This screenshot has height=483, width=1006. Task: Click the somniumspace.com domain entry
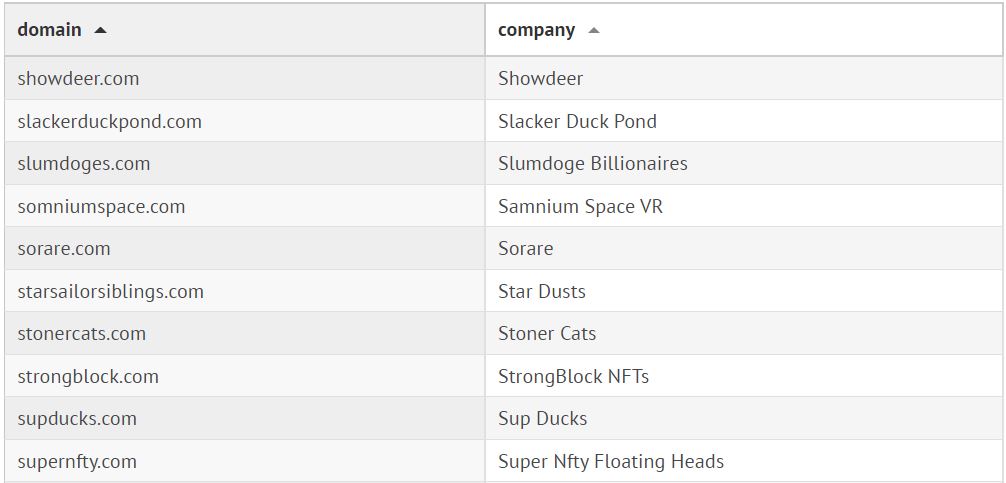(101, 206)
